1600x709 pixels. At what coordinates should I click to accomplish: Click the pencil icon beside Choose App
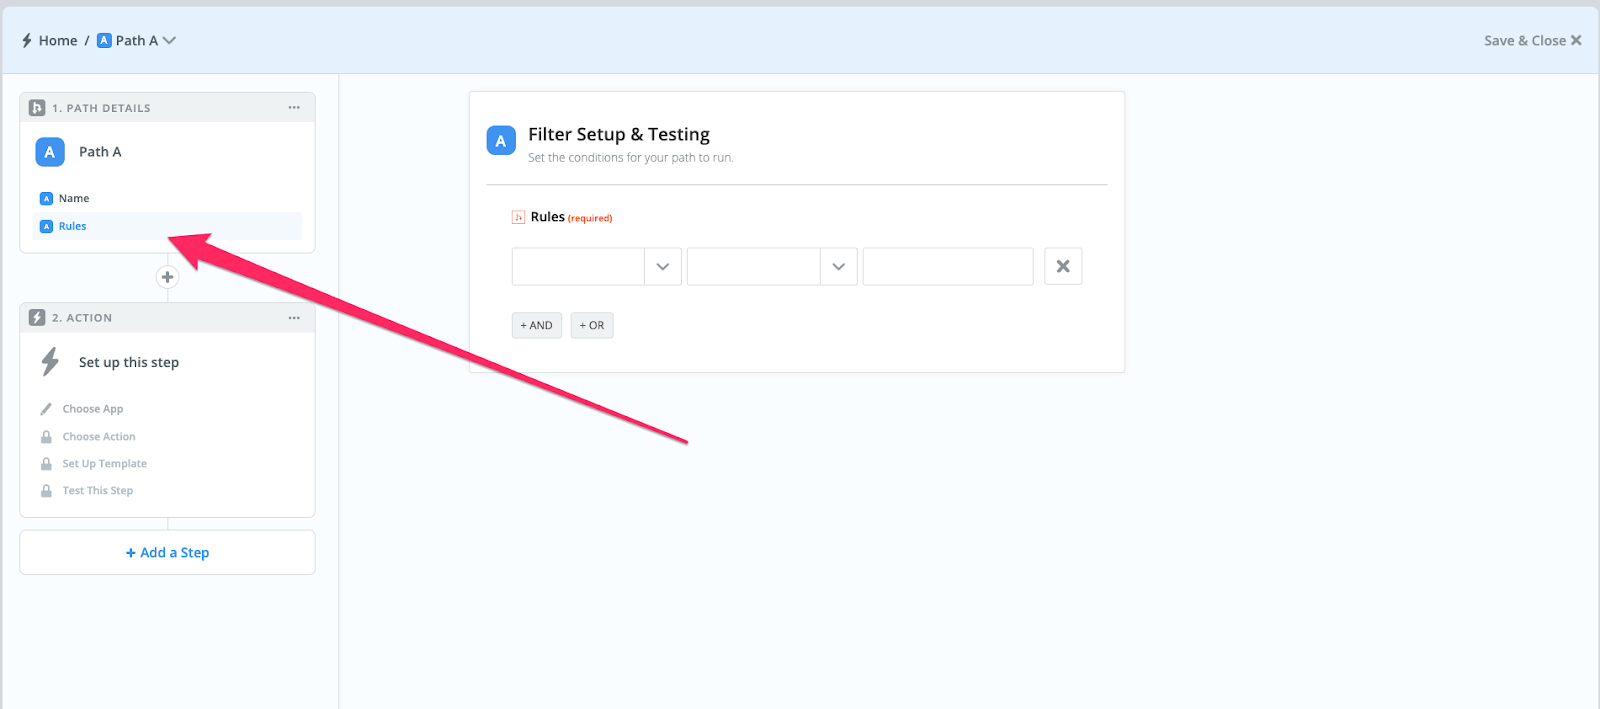point(46,409)
